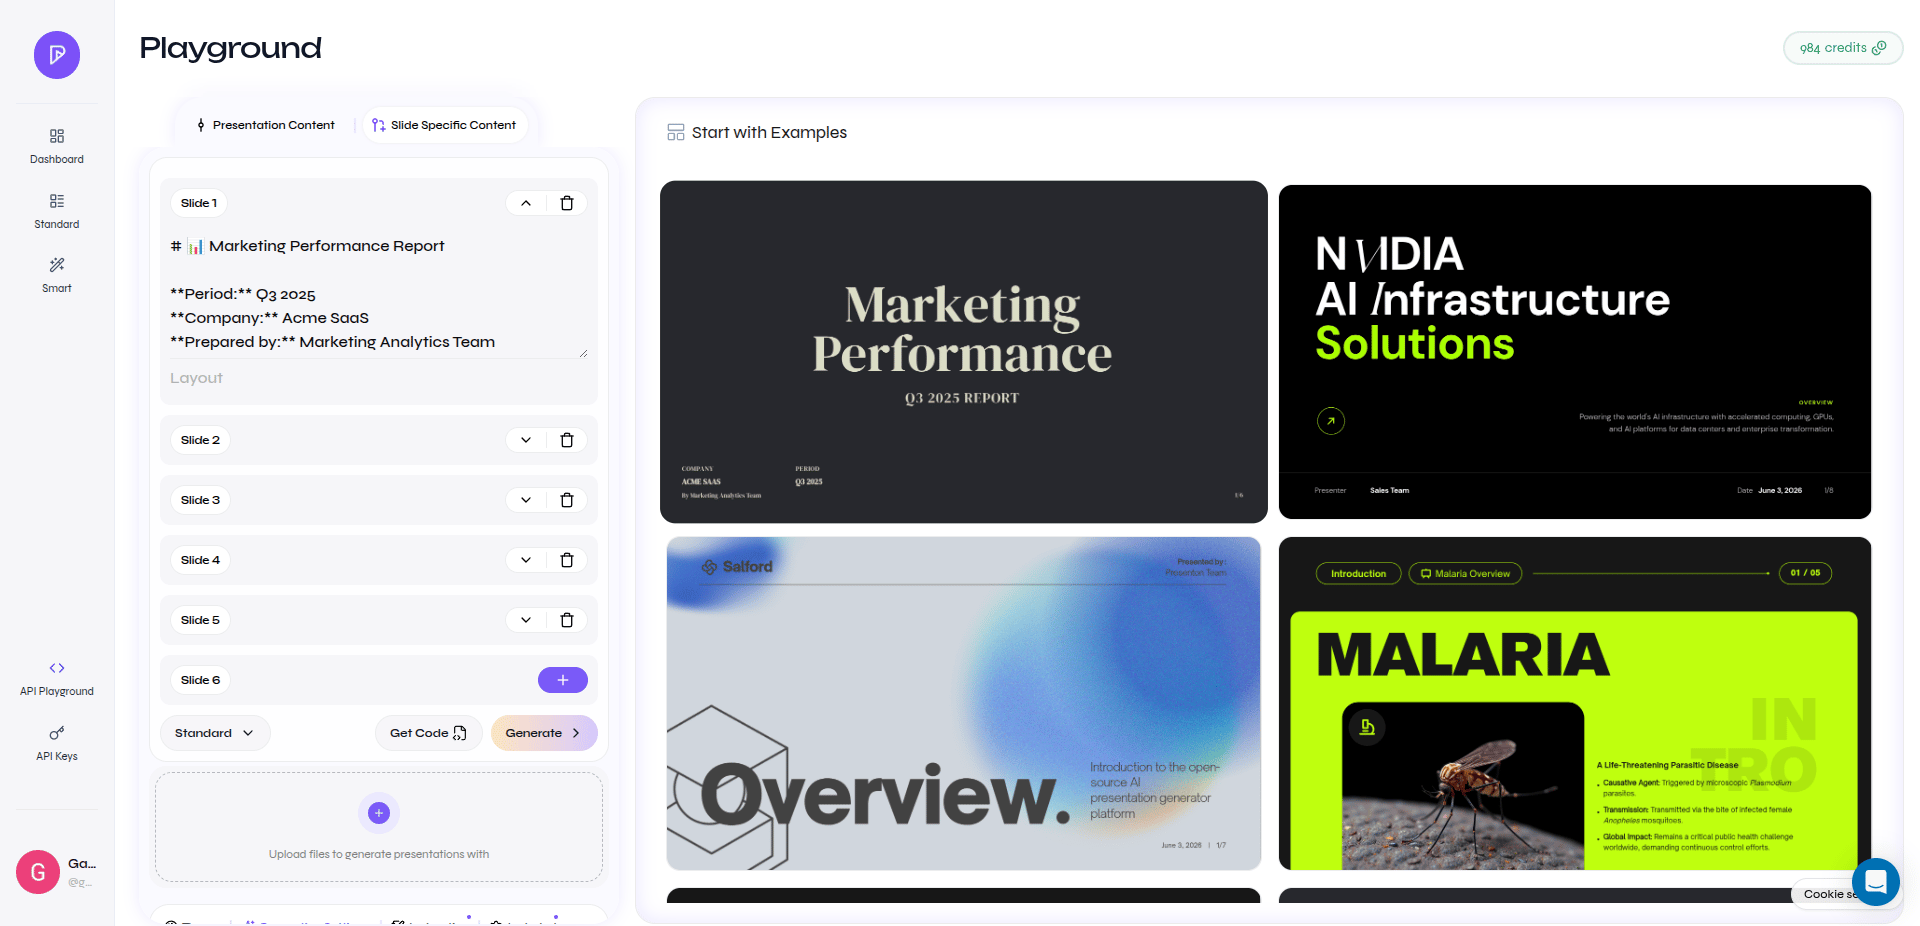This screenshot has height=926, width=1920.
Task: Click the Presenton logo icon
Action: coord(57,55)
